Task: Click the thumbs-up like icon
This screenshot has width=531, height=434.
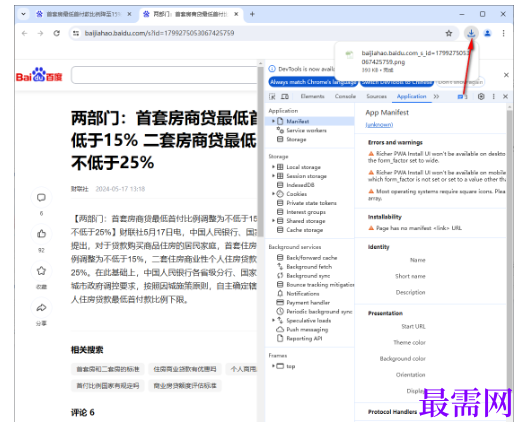Action: (41, 234)
